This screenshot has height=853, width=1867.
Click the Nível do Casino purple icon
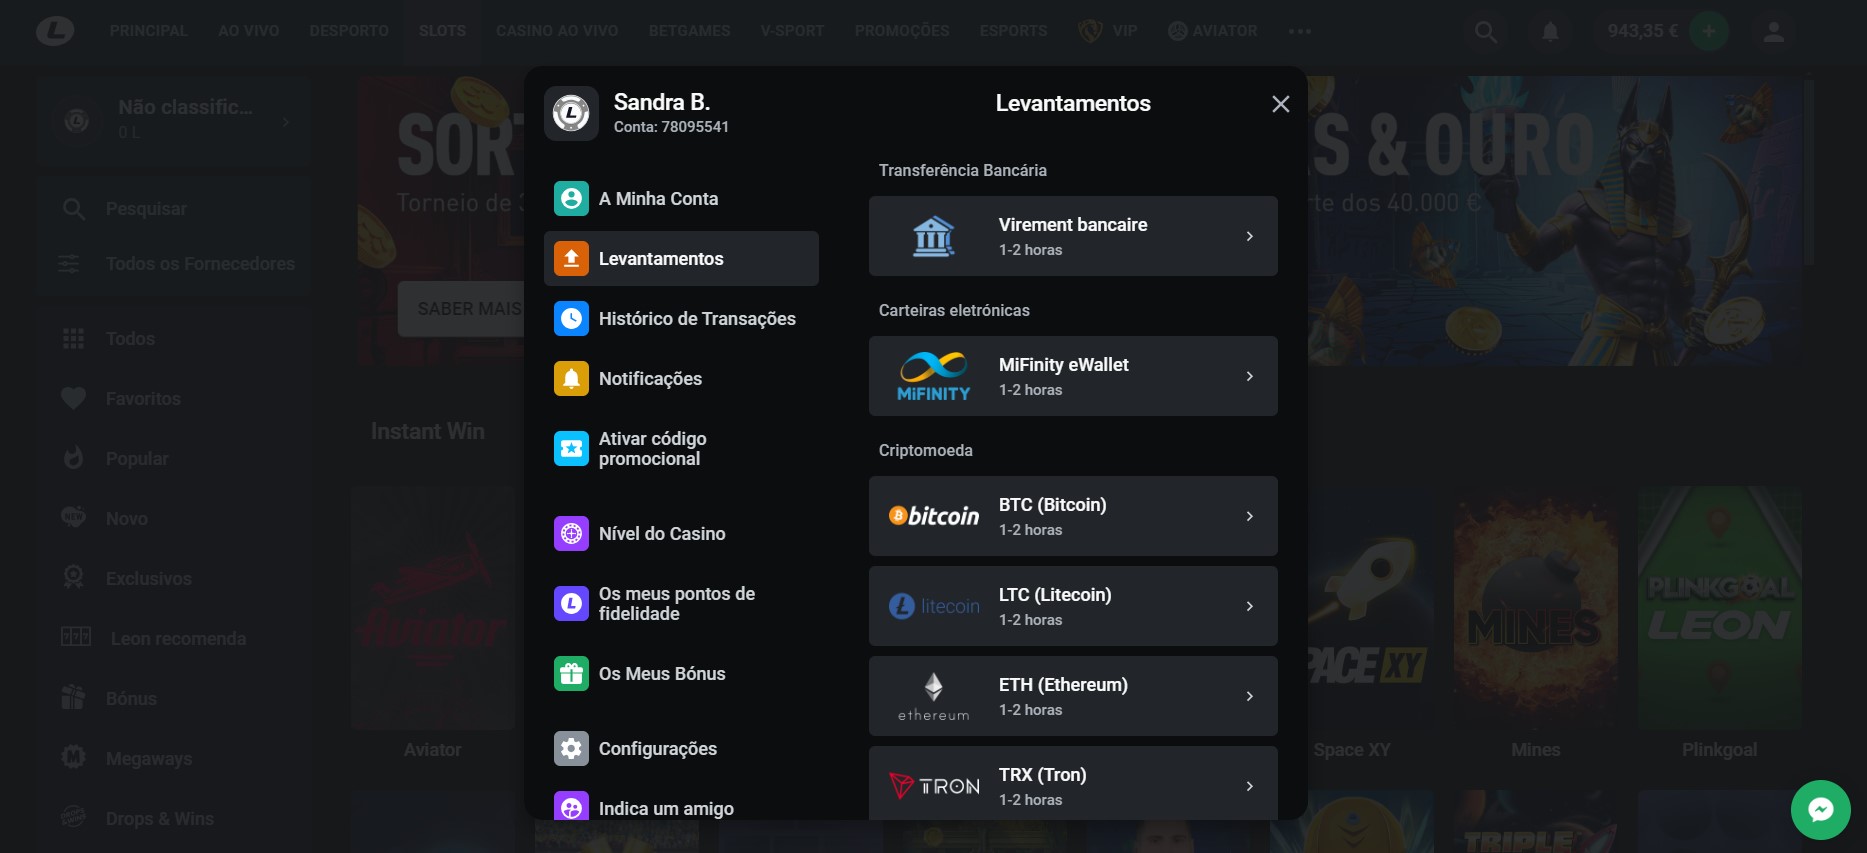pyautogui.click(x=571, y=533)
